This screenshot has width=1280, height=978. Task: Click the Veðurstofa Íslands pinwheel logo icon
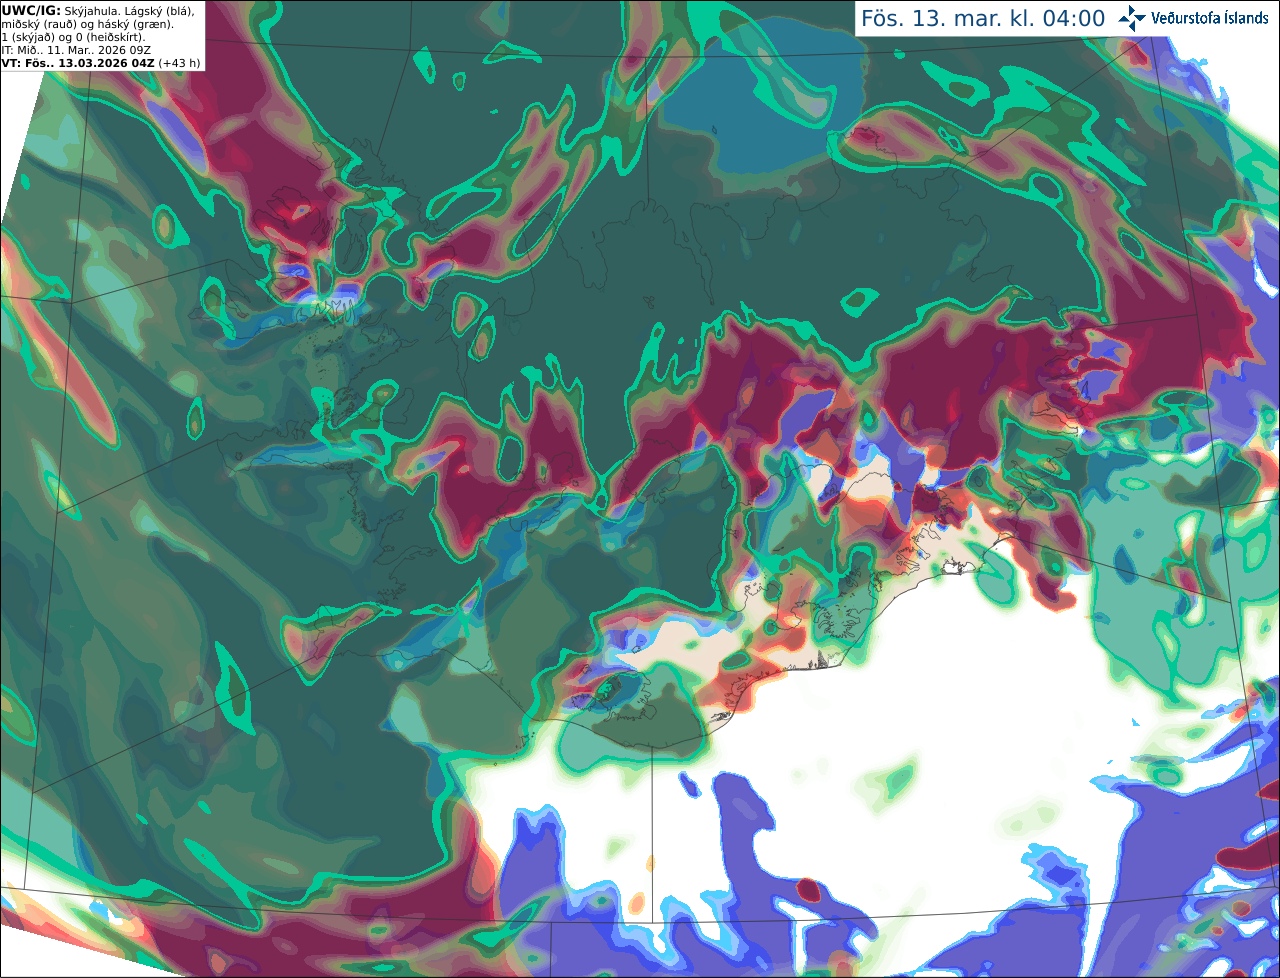[x=1132, y=18]
